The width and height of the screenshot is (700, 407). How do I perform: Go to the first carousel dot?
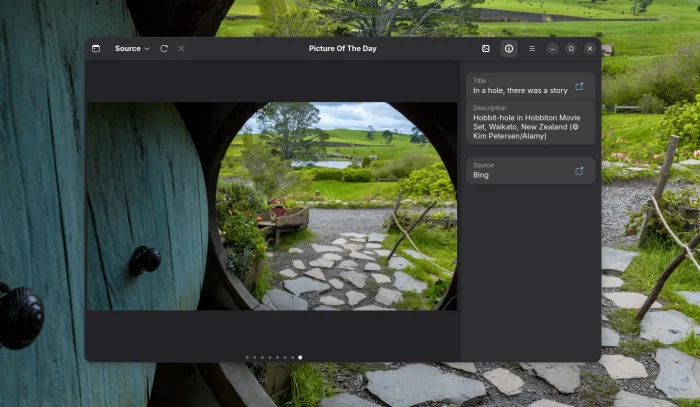(x=247, y=357)
